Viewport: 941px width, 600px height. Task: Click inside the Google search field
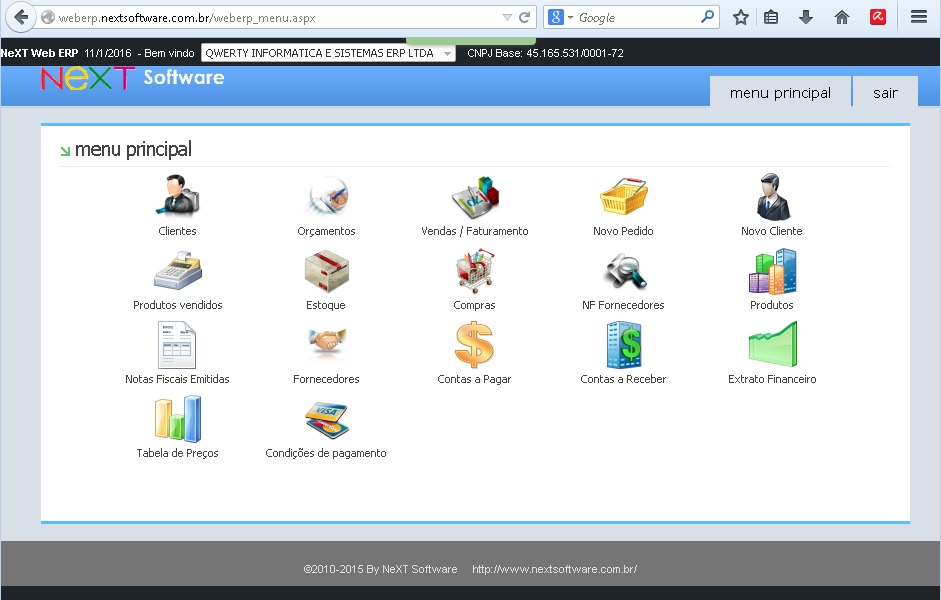point(636,18)
